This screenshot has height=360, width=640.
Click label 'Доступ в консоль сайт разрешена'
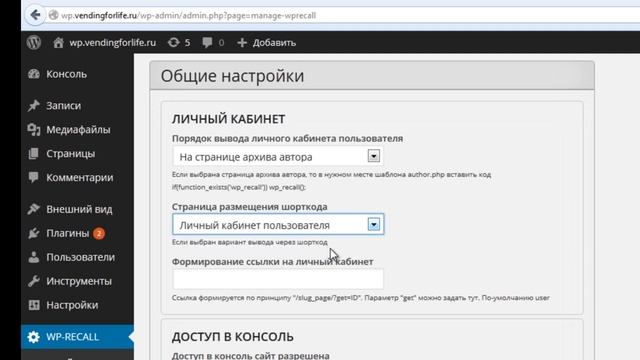tap(250, 356)
